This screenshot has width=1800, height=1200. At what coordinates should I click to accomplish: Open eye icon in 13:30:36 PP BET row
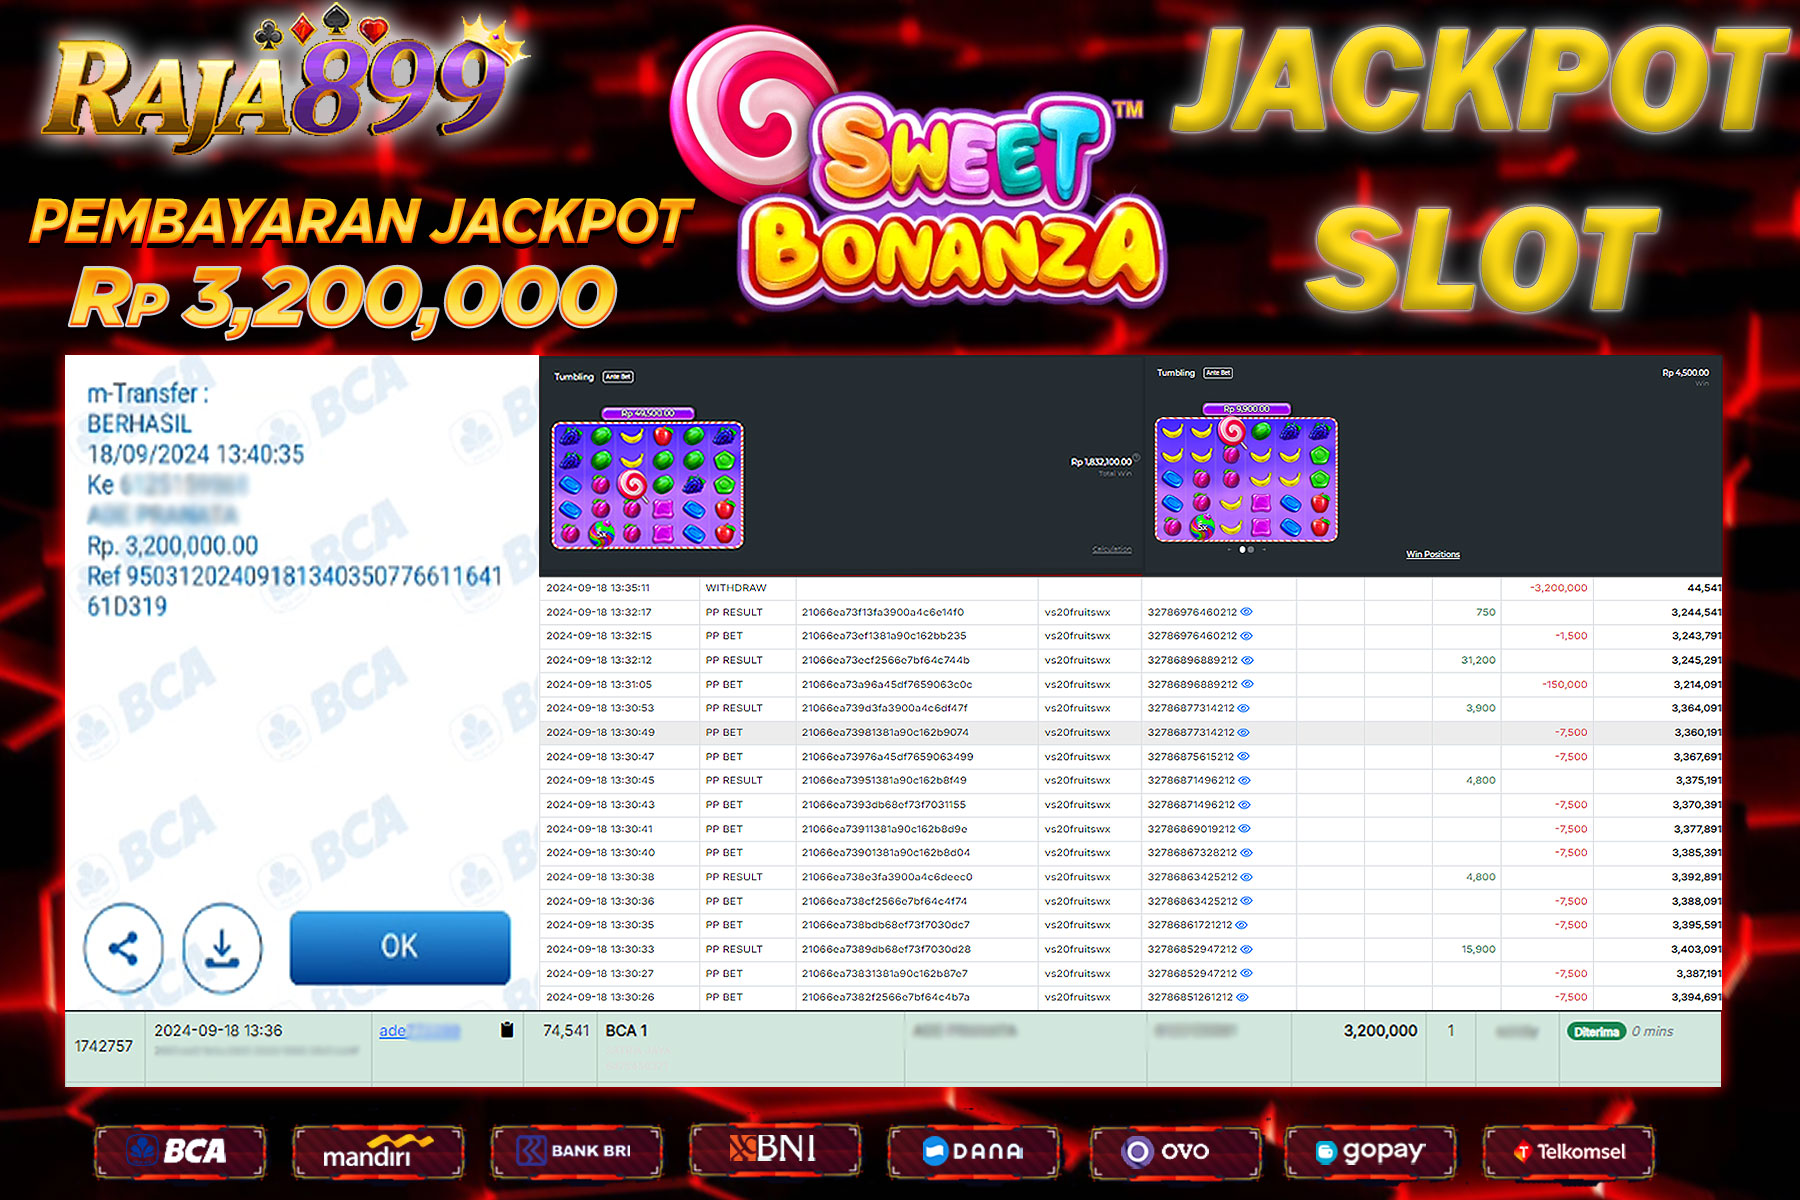click(1246, 901)
